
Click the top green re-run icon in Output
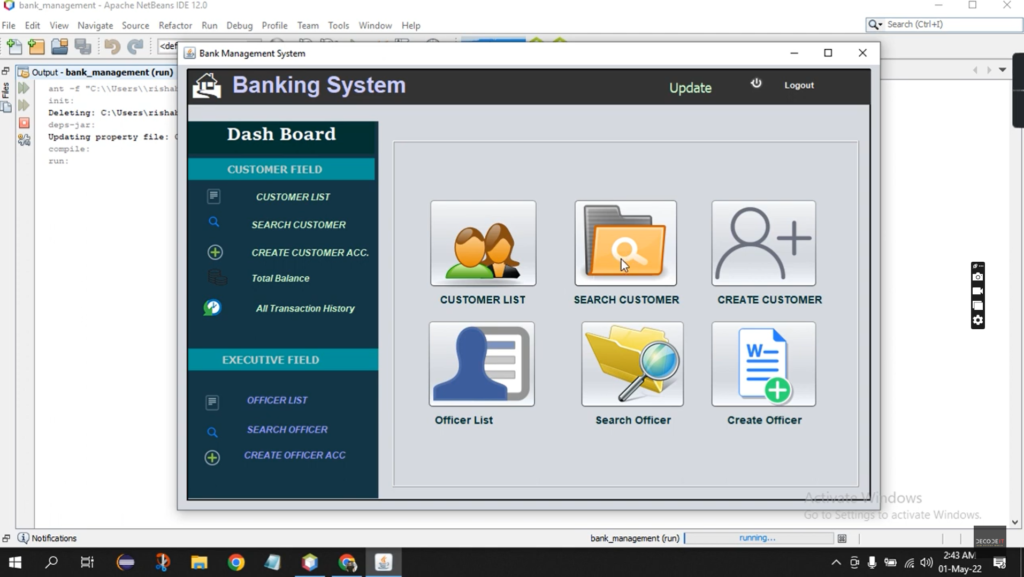(x=24, y=87)
